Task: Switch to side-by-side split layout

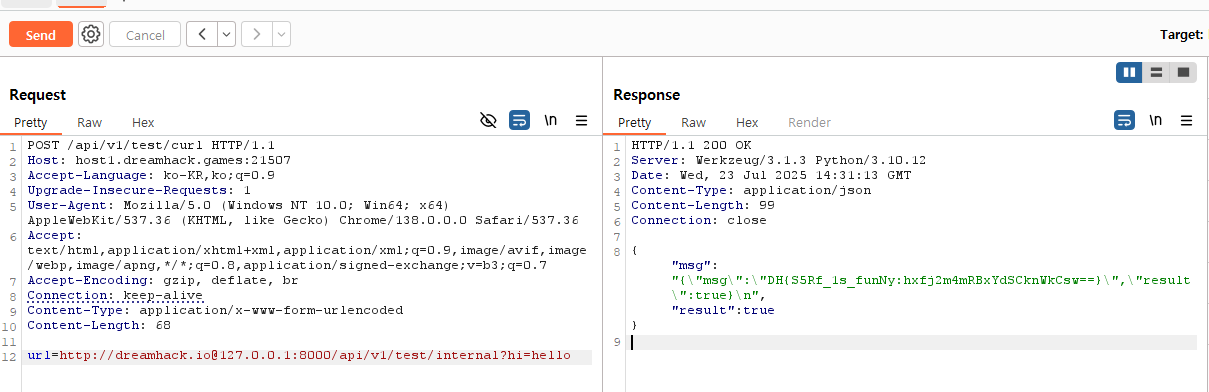Action: pos(1129,72)
